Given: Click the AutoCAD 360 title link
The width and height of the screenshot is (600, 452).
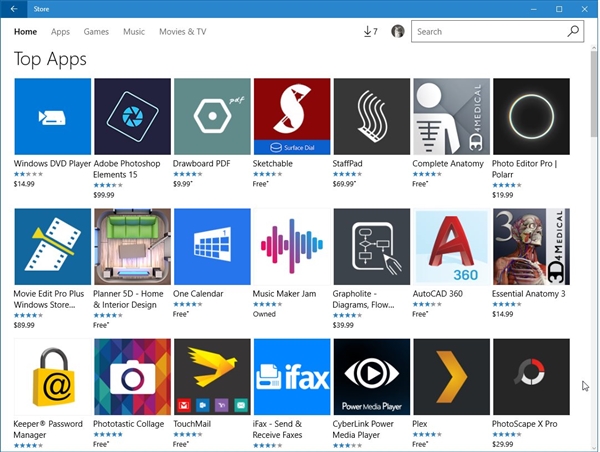Looking at the screenshot, I should 437,294.
